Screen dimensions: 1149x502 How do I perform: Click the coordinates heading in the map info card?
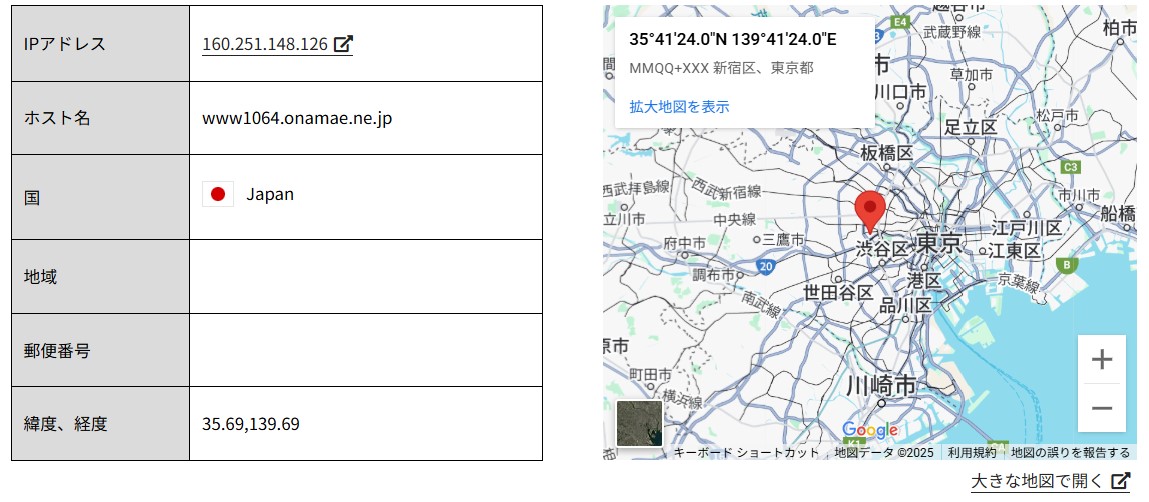732,39
